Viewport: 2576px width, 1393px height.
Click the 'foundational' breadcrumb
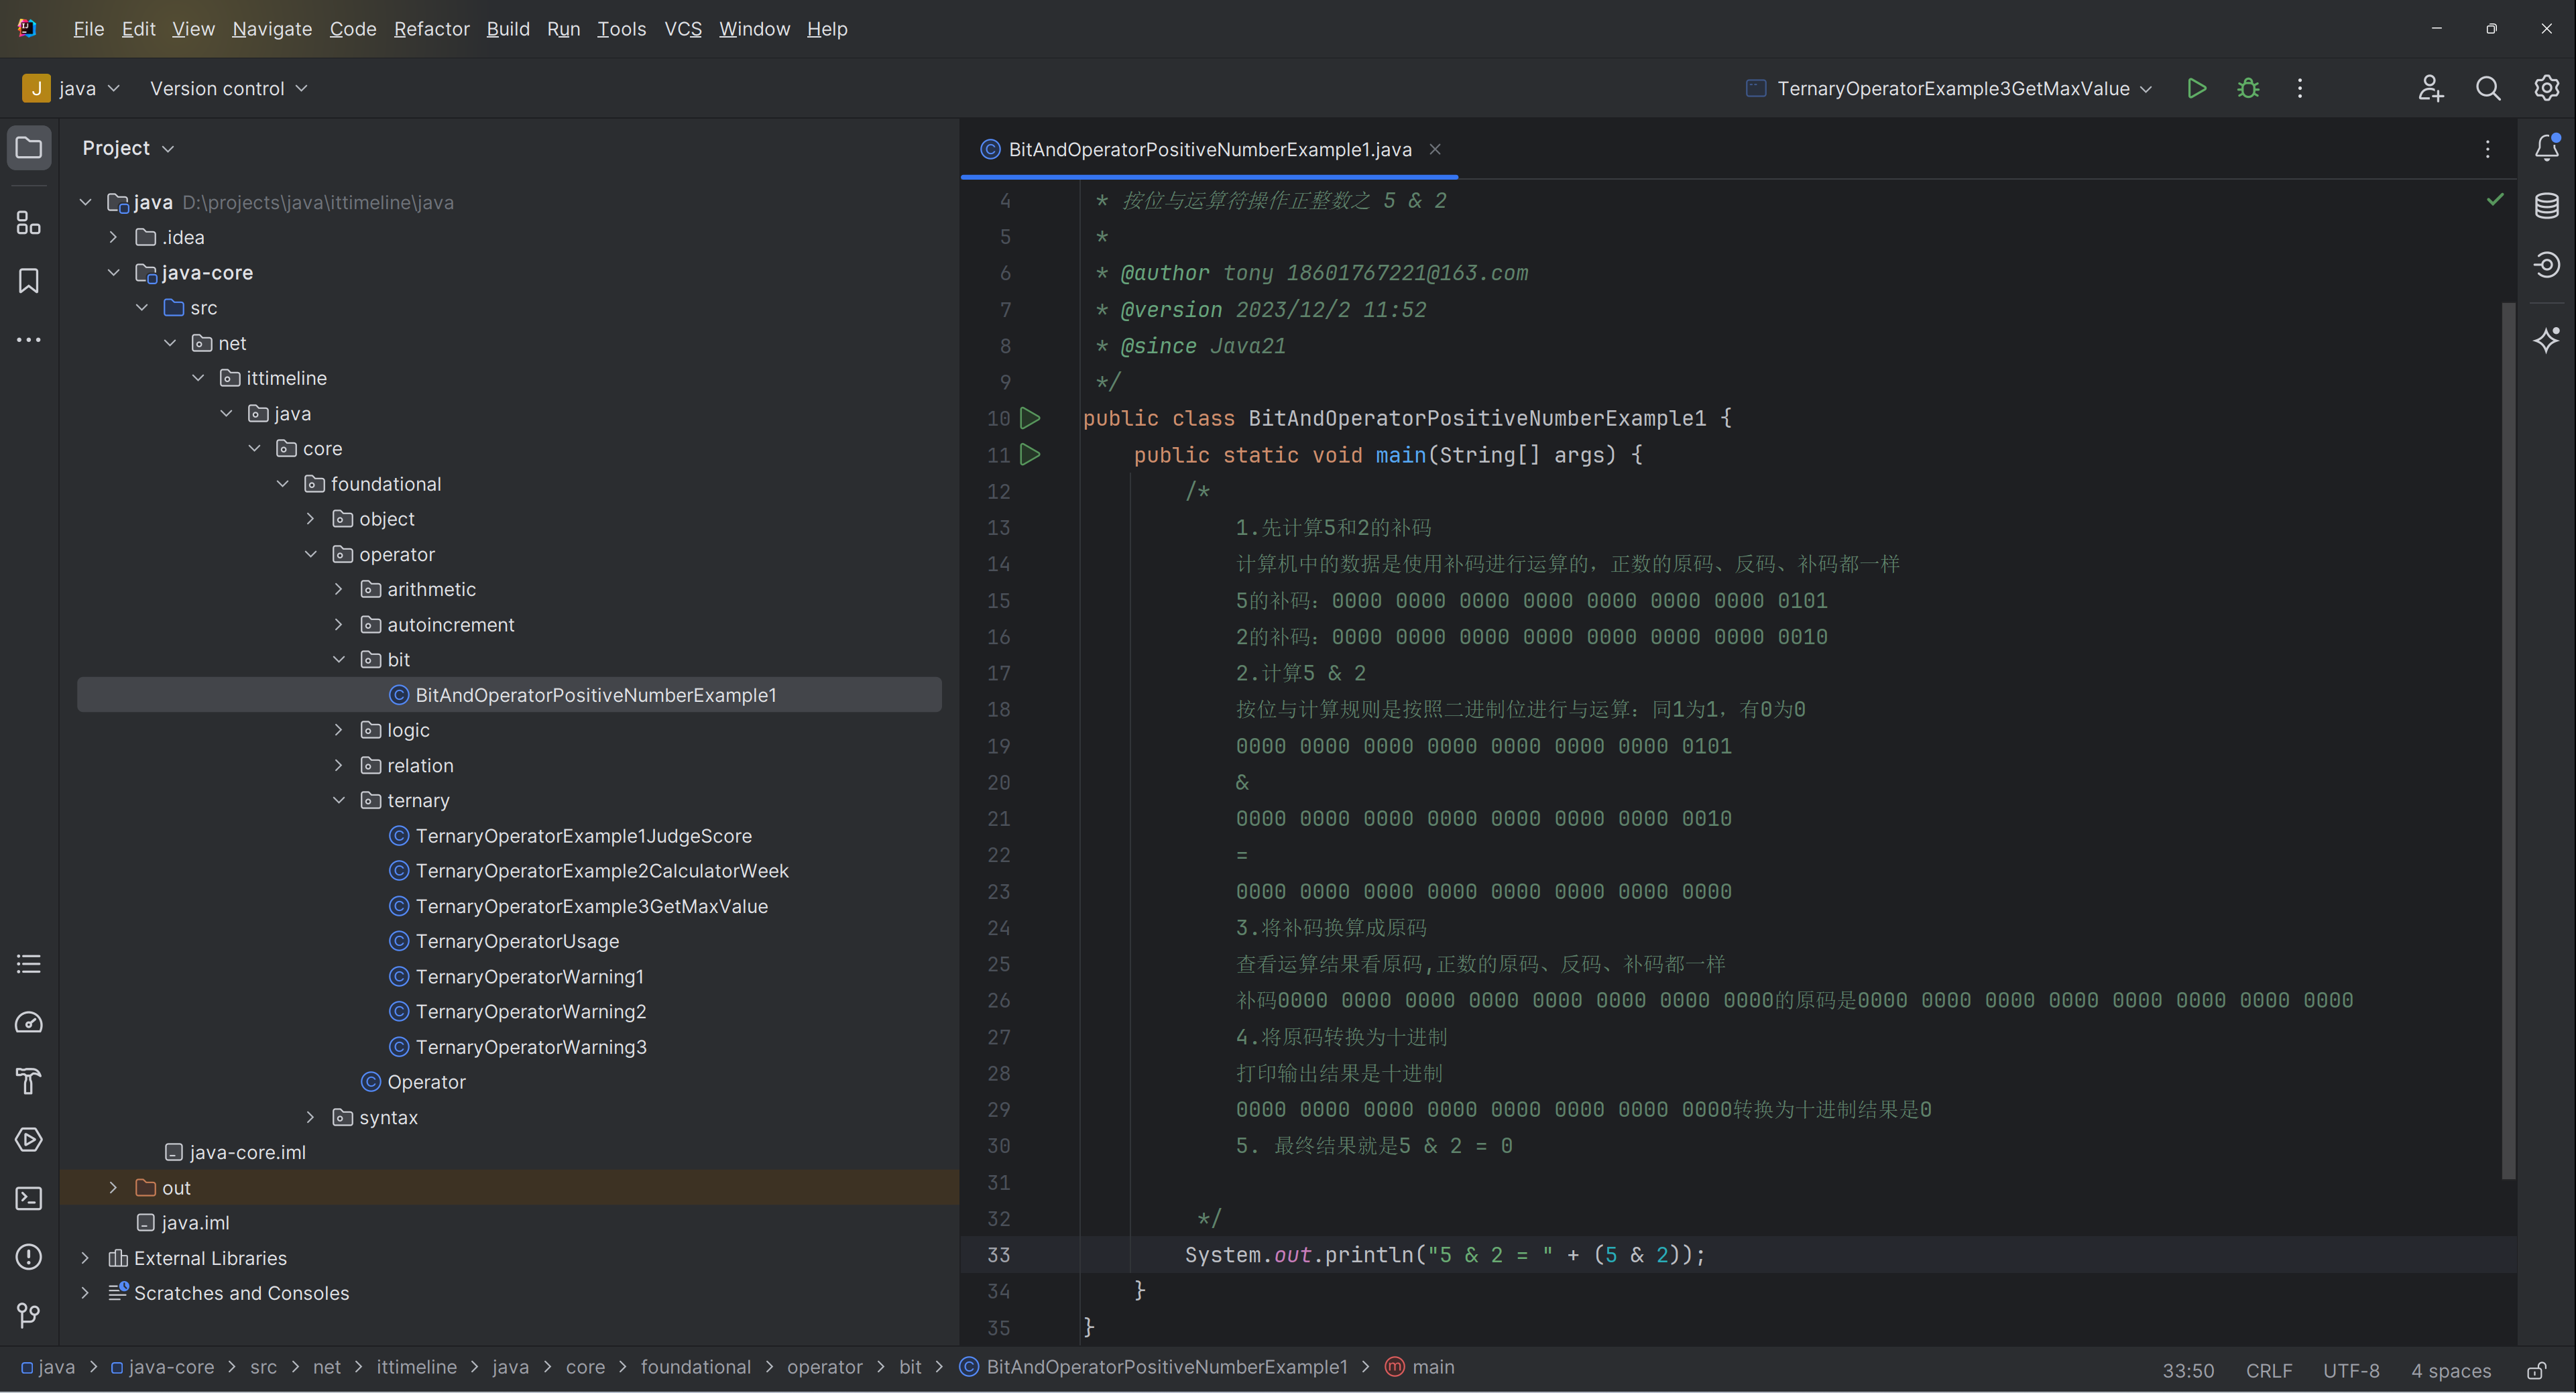click(695, 1367)
